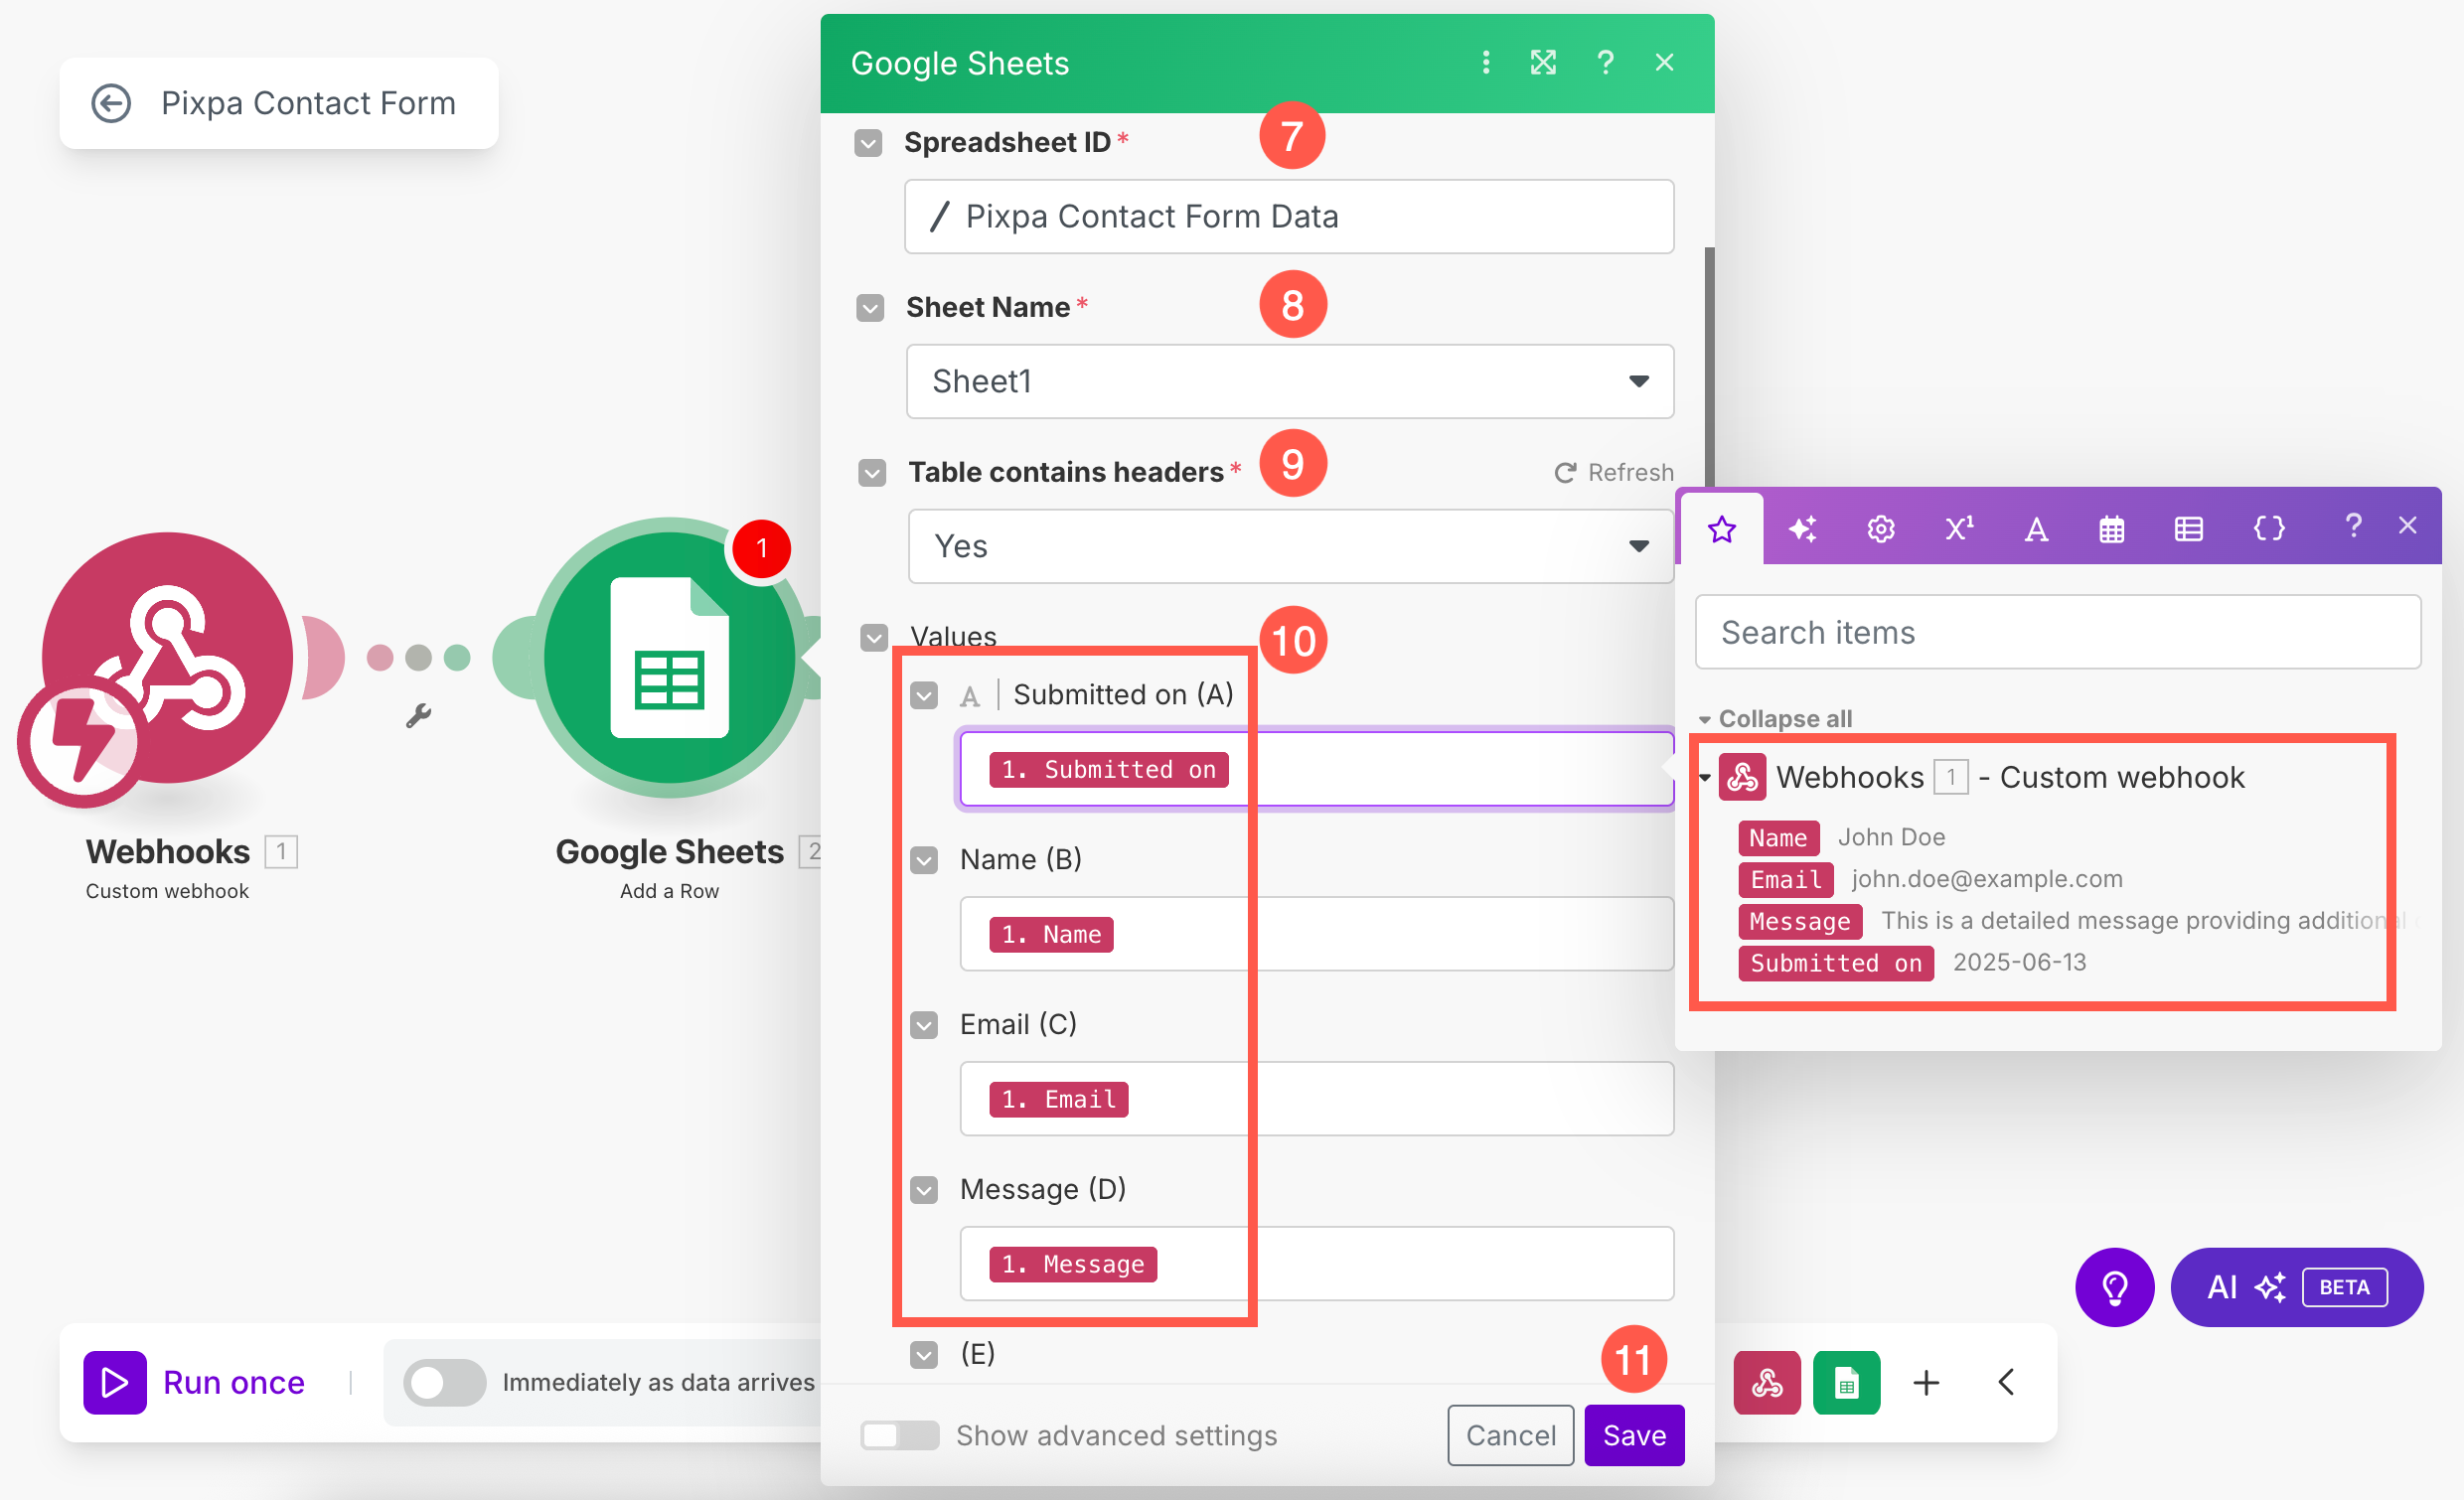2464x1500 pixels.
Task: Open the custom variables curly braces tab
Action: [x=2269, y=528]
